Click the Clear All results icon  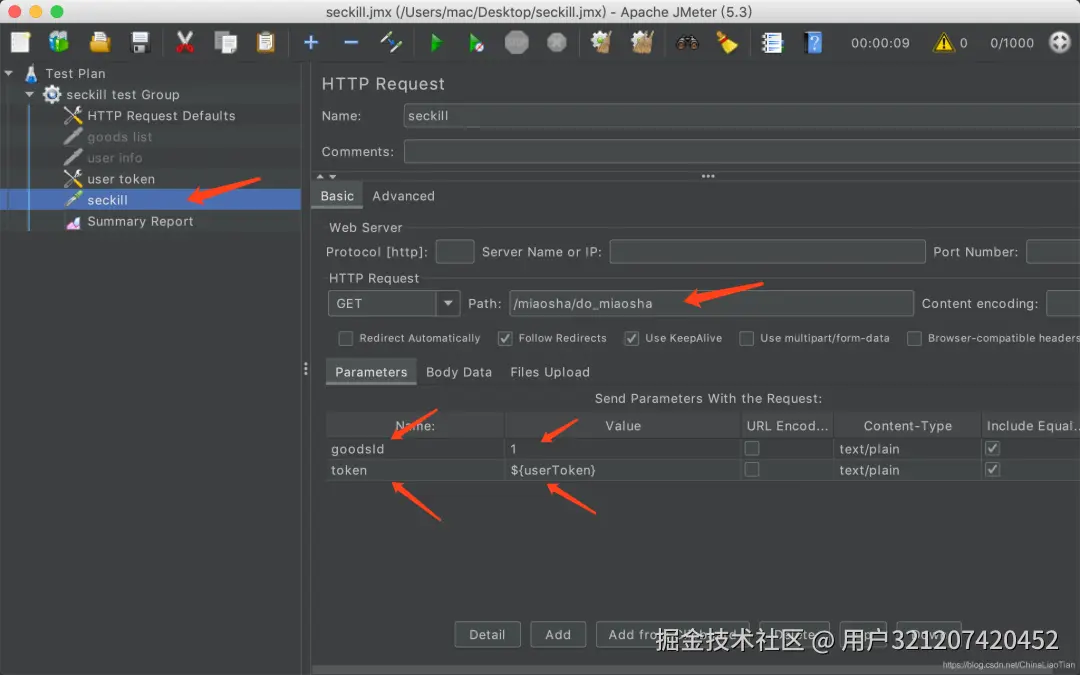point(642,43)
